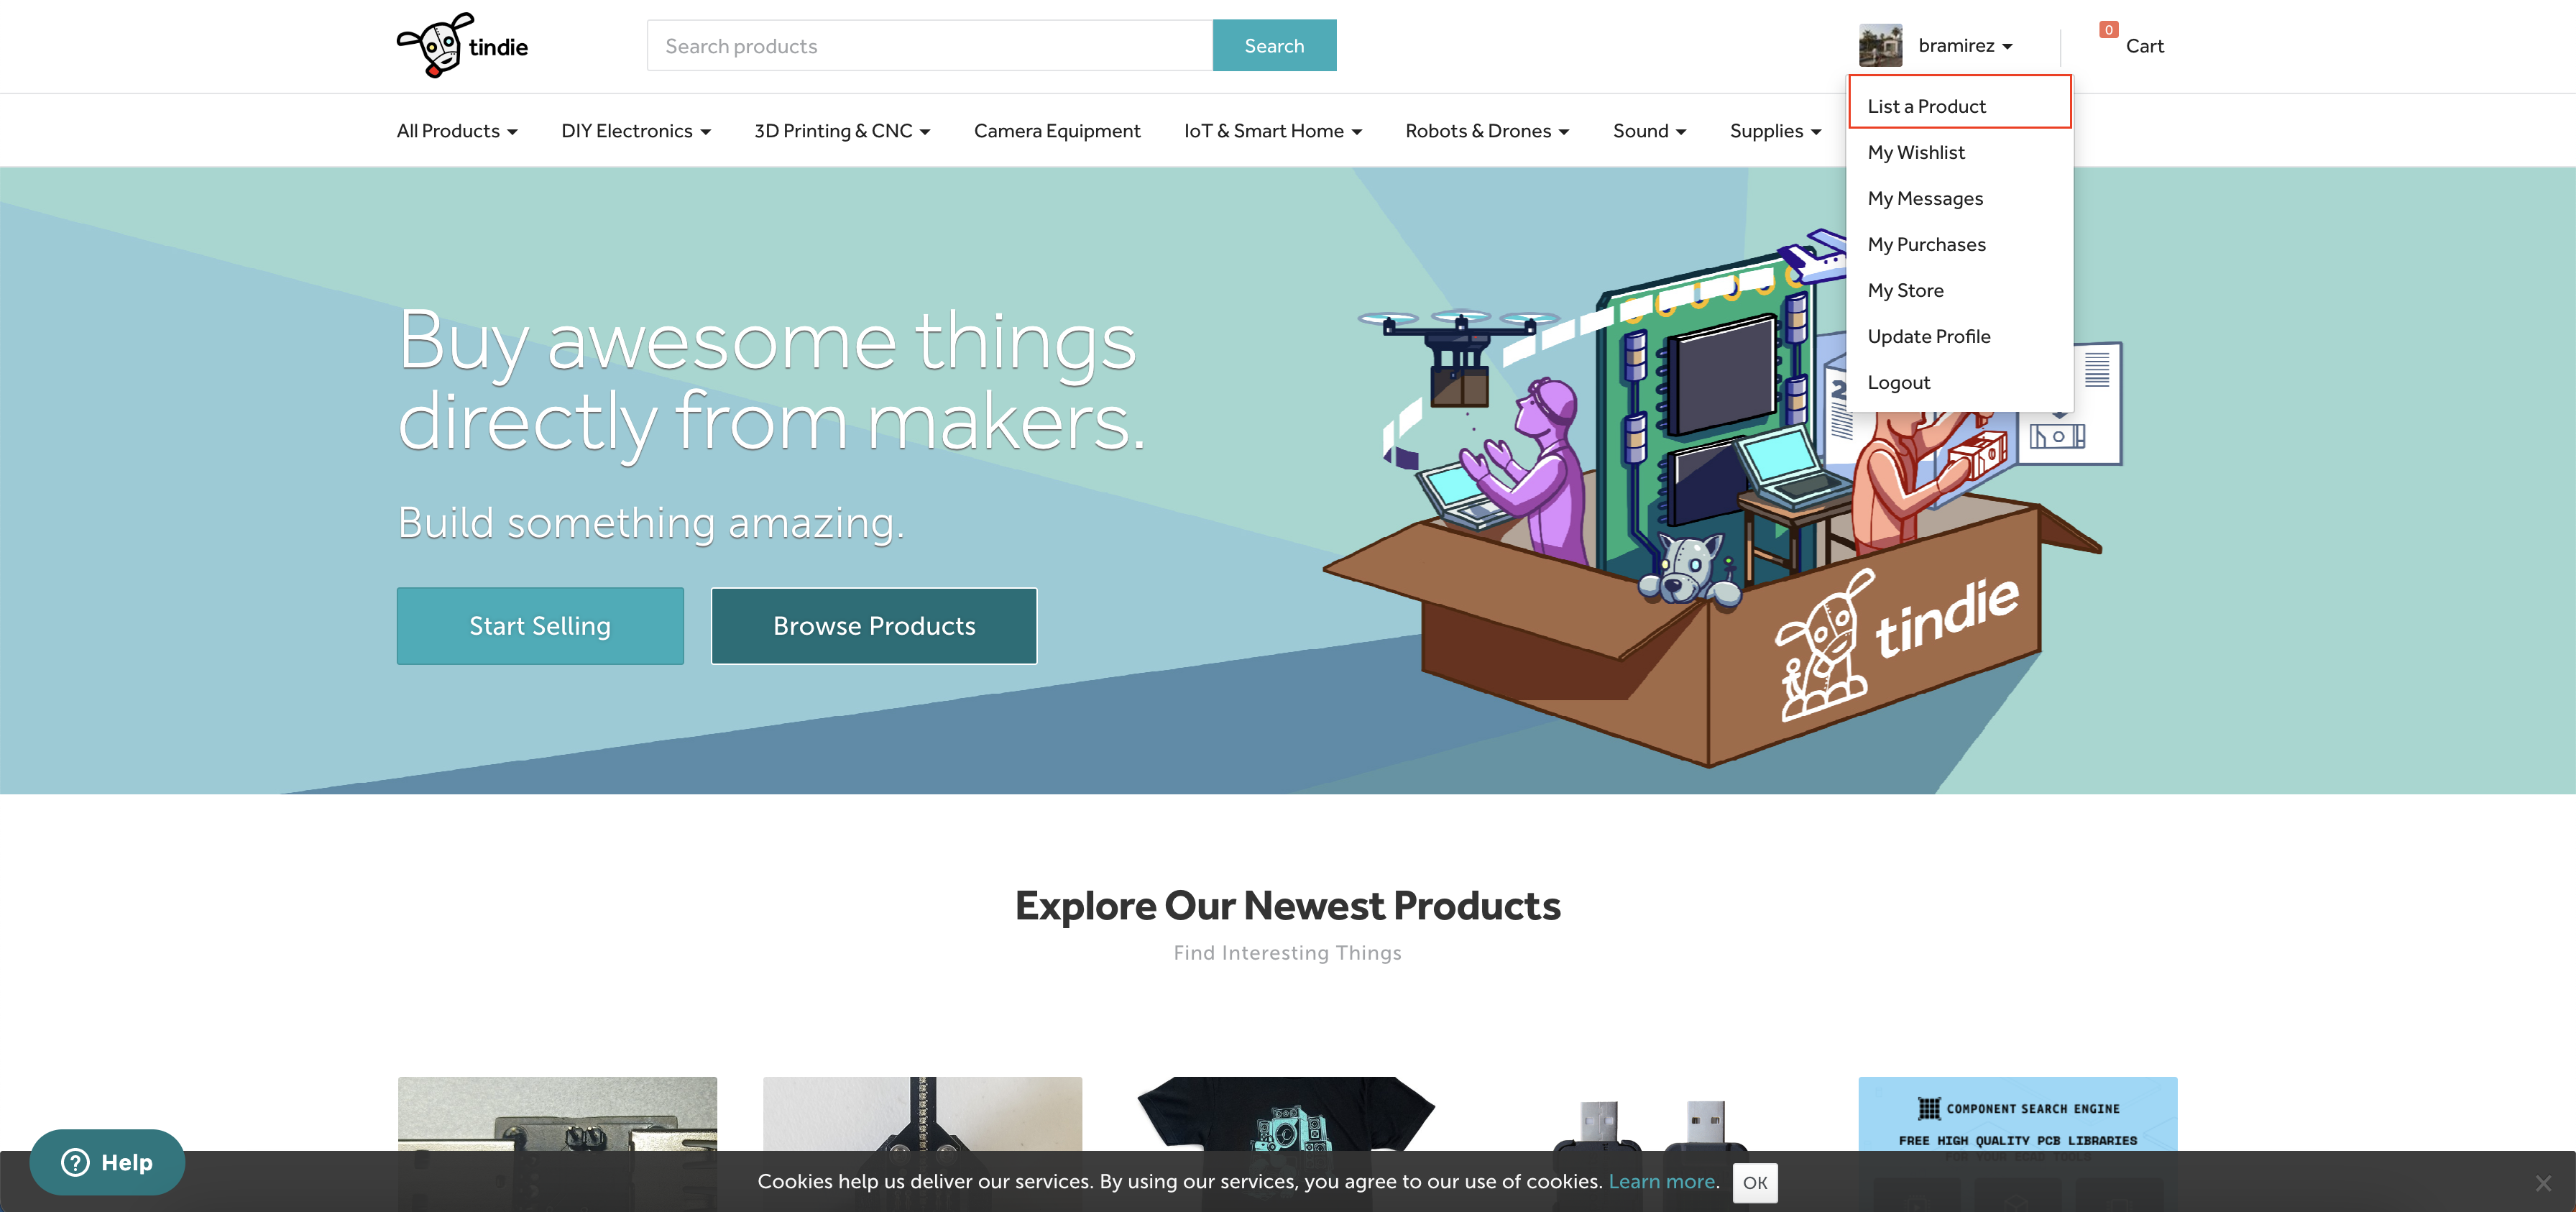
Task: Open the bramirez profile avatar
Action: [1880, 46]
